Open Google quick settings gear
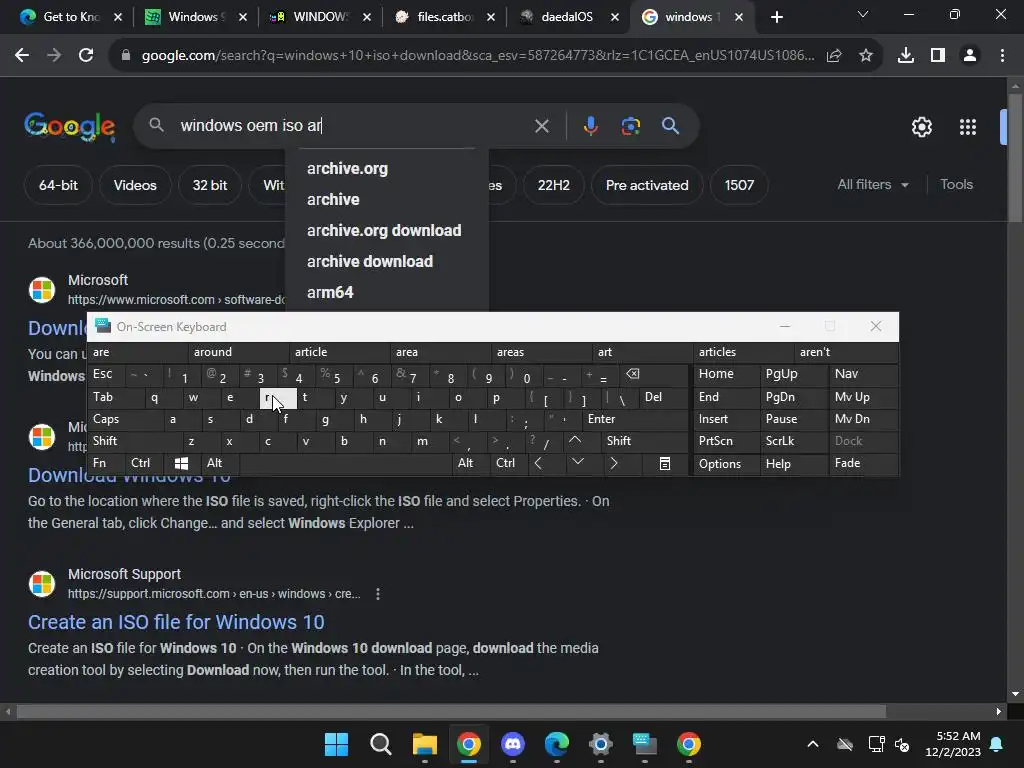This screenshot has width=1024, height=768. [x=921, y=127]
